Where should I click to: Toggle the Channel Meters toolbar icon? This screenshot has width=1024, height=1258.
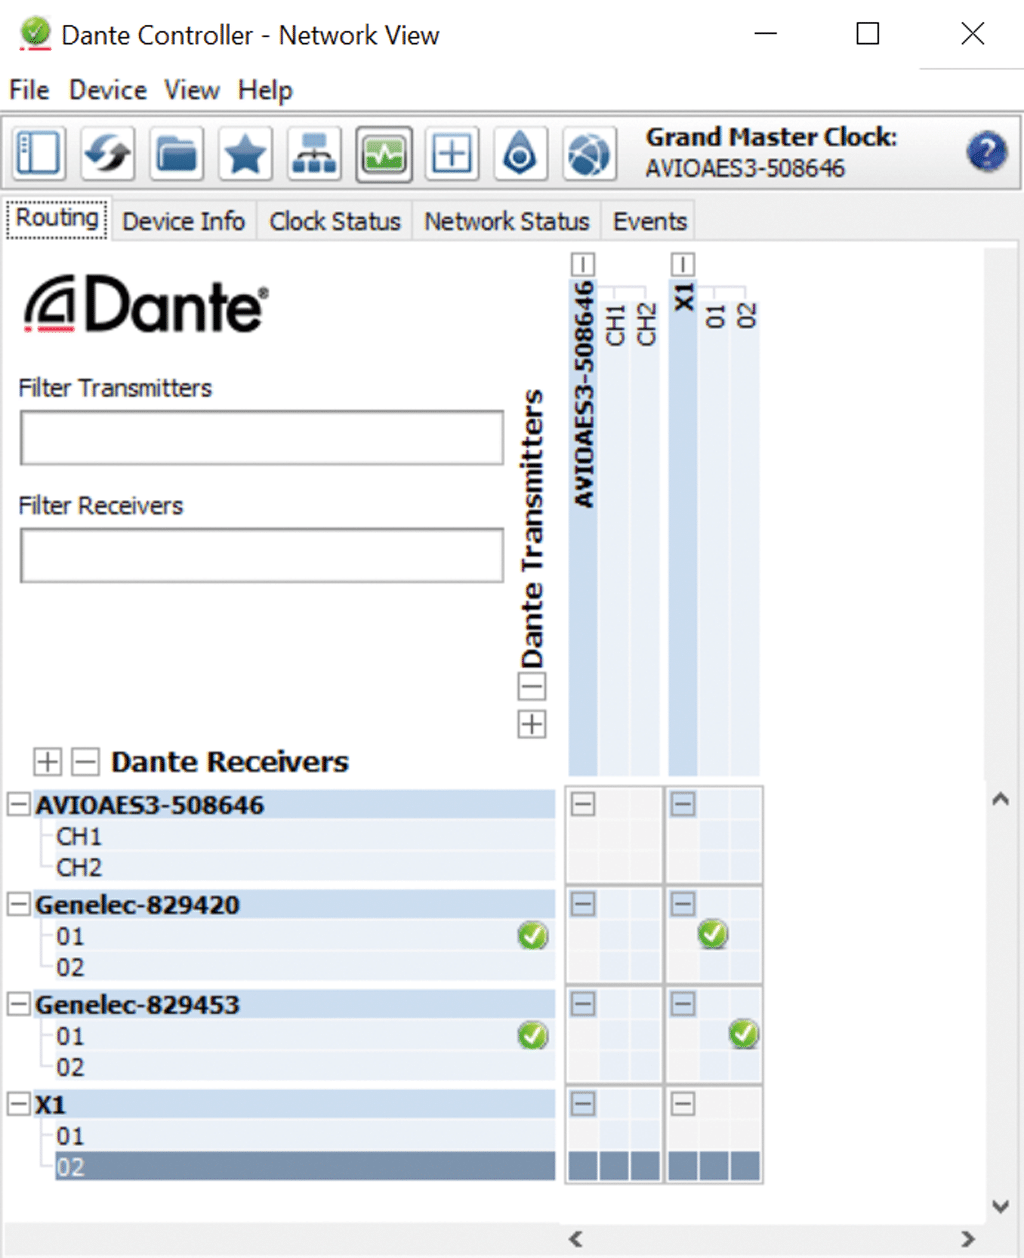tap(383, 154)
